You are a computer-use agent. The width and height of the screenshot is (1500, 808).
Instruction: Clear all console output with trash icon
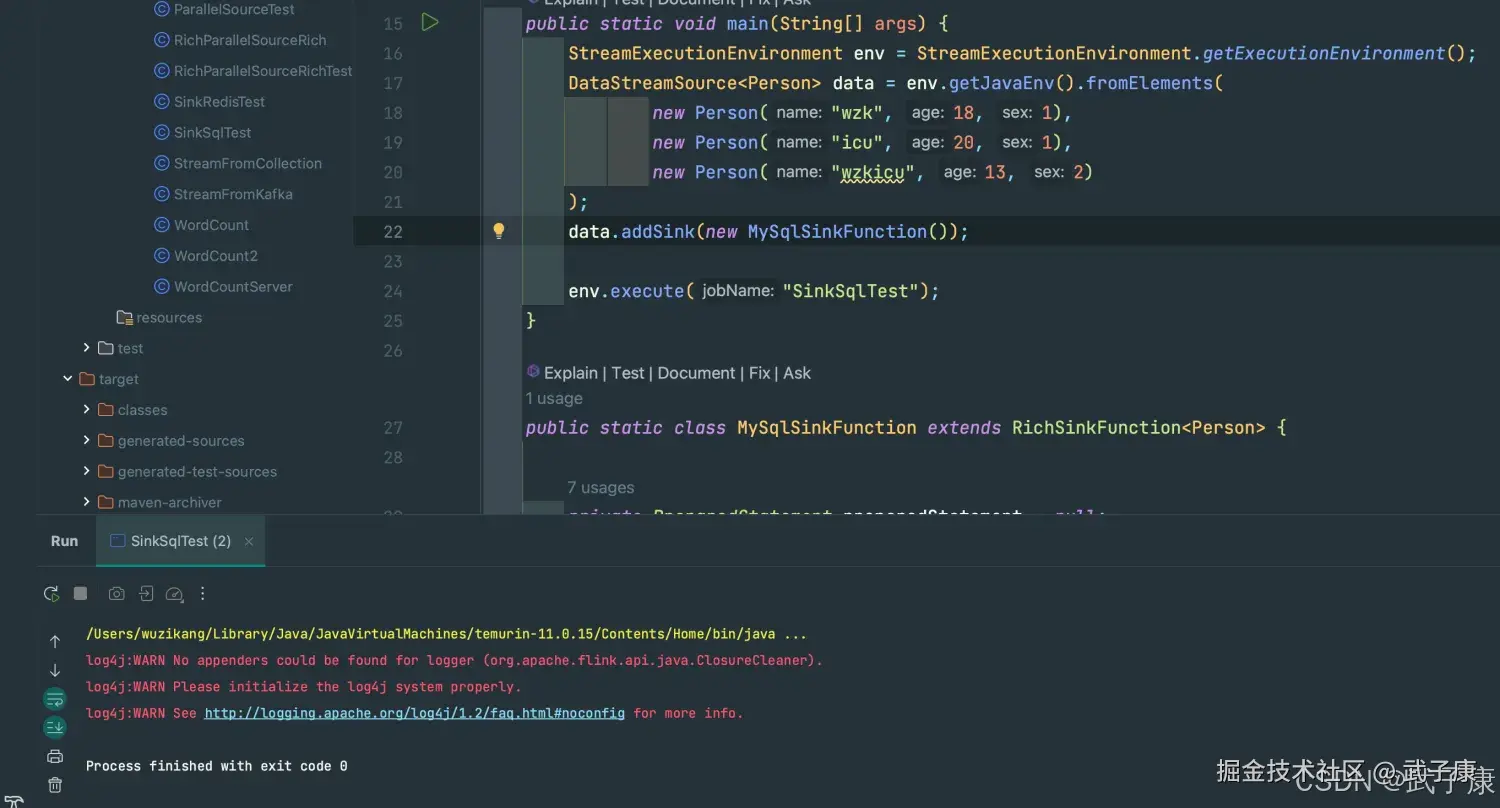(x=55, y=785)
